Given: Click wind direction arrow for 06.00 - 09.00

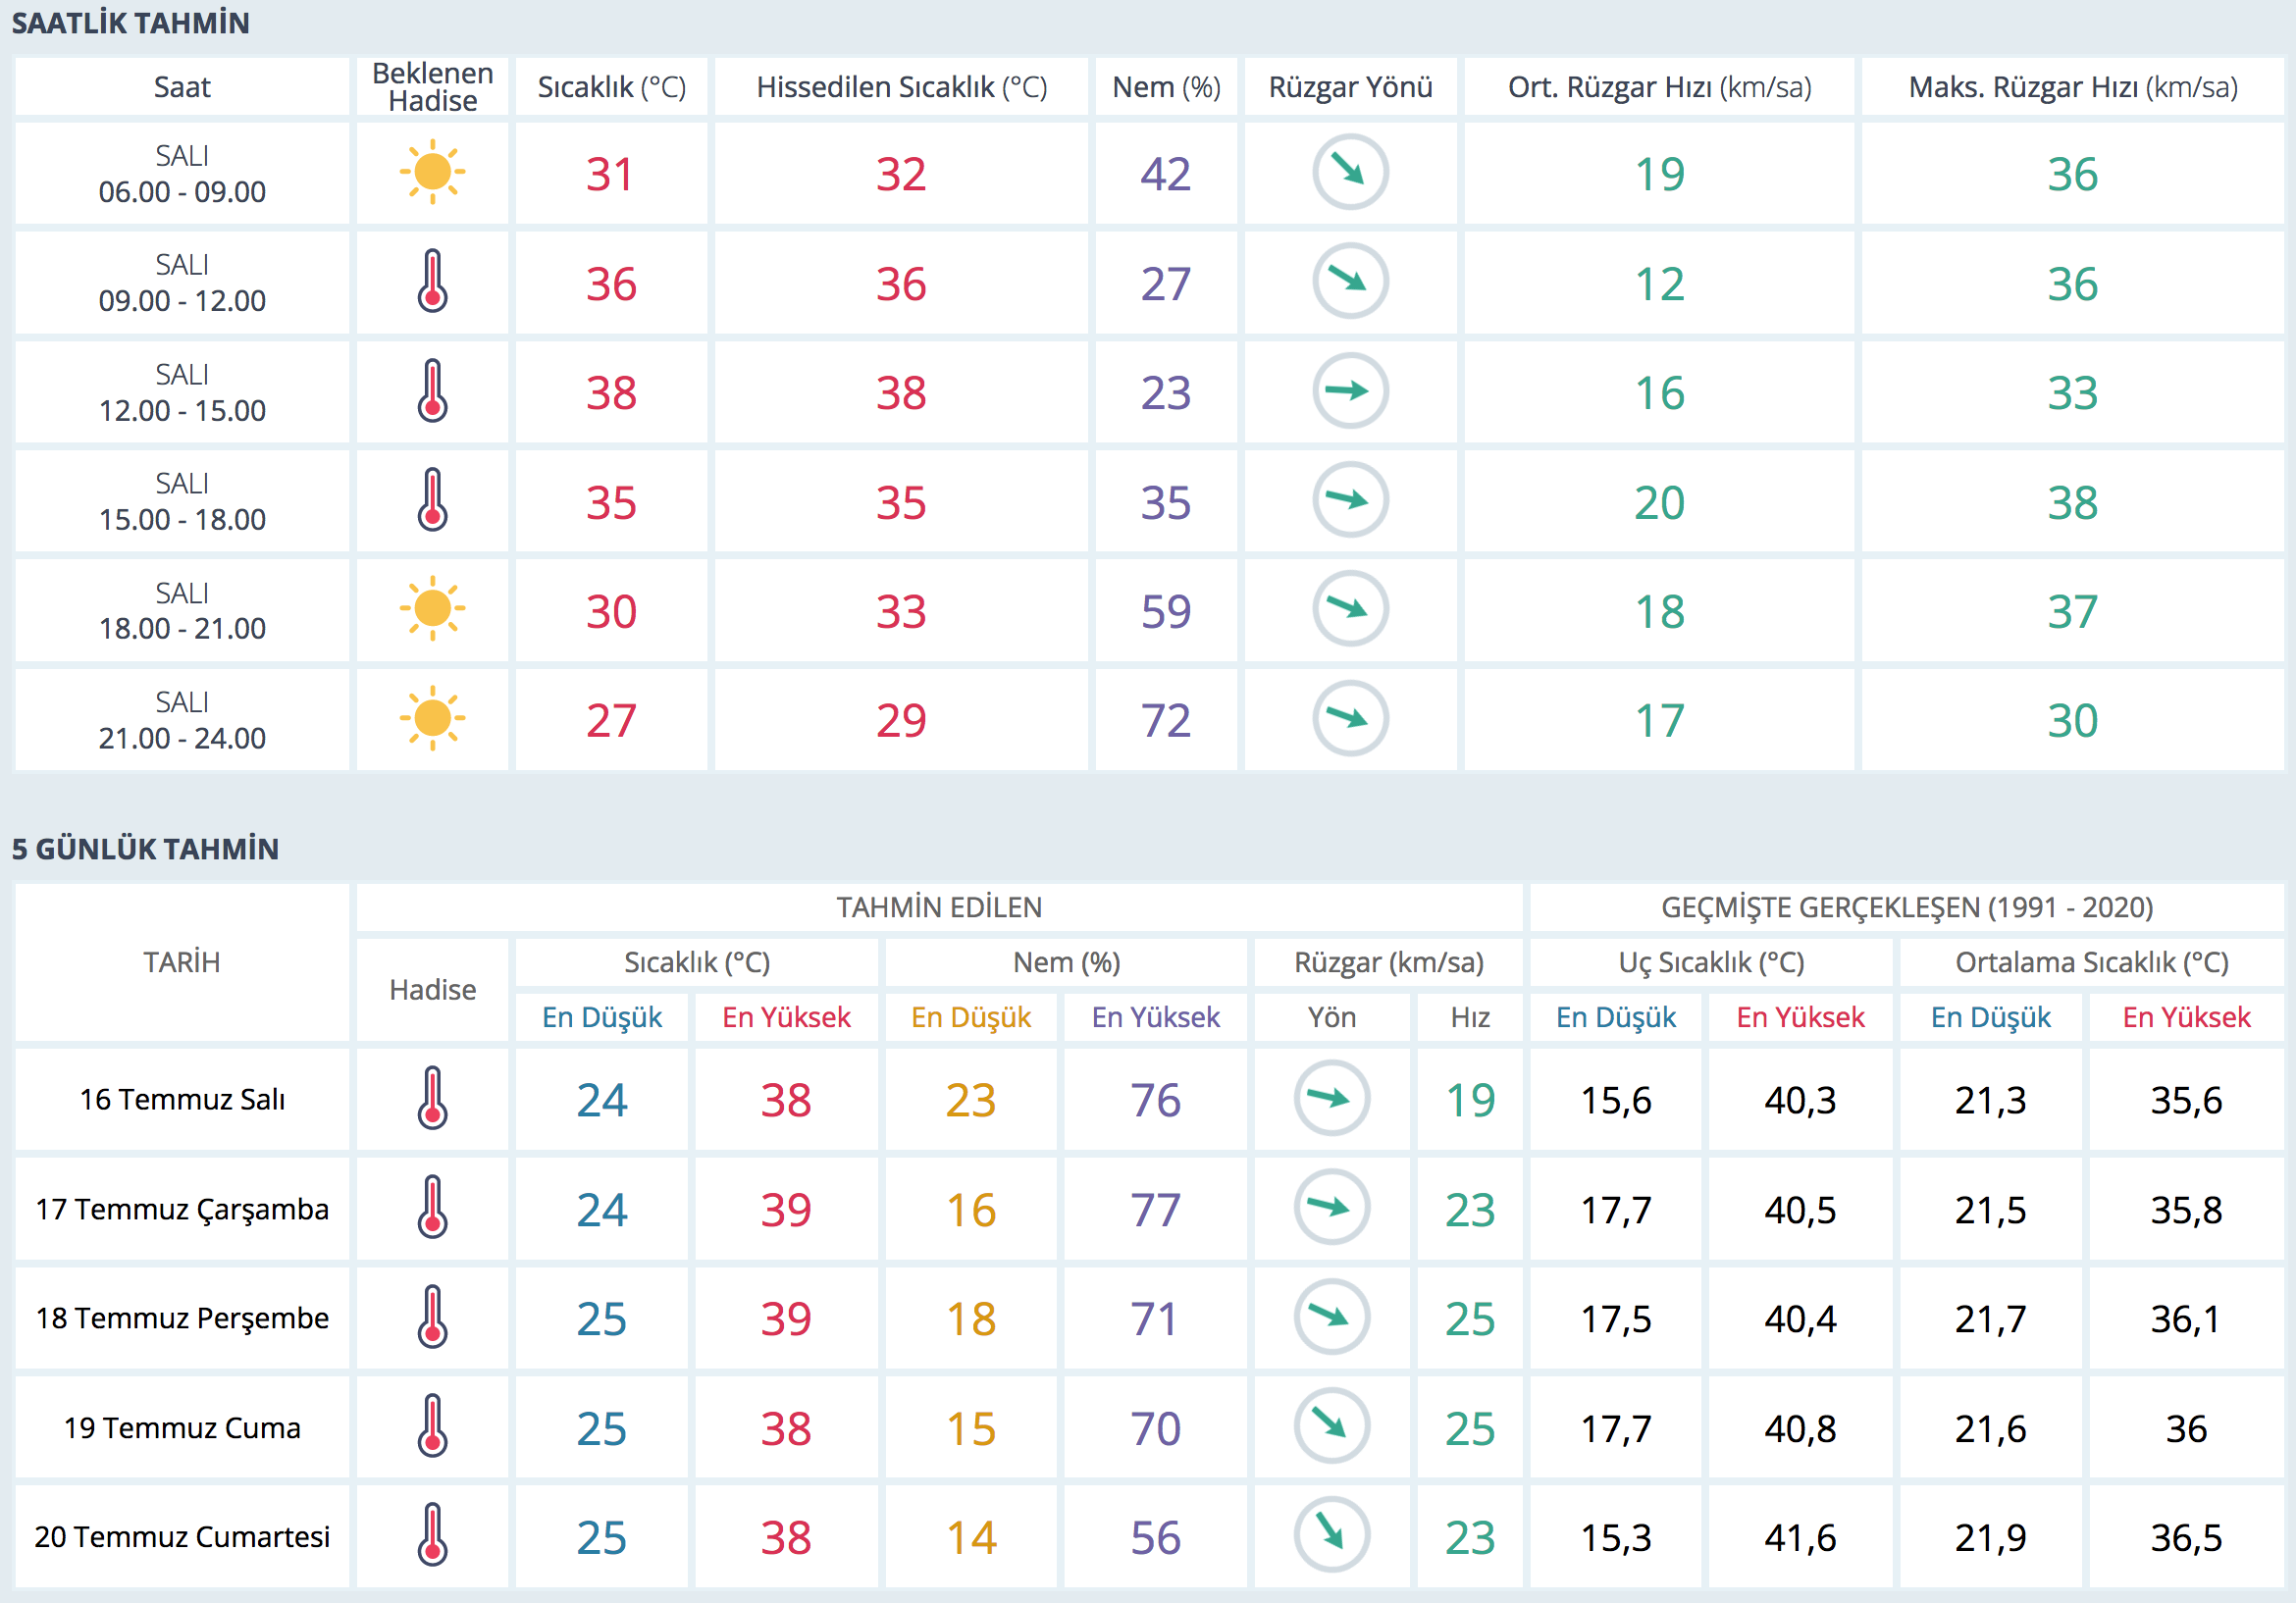Looking at the screenshot, I should [1350, 172].
